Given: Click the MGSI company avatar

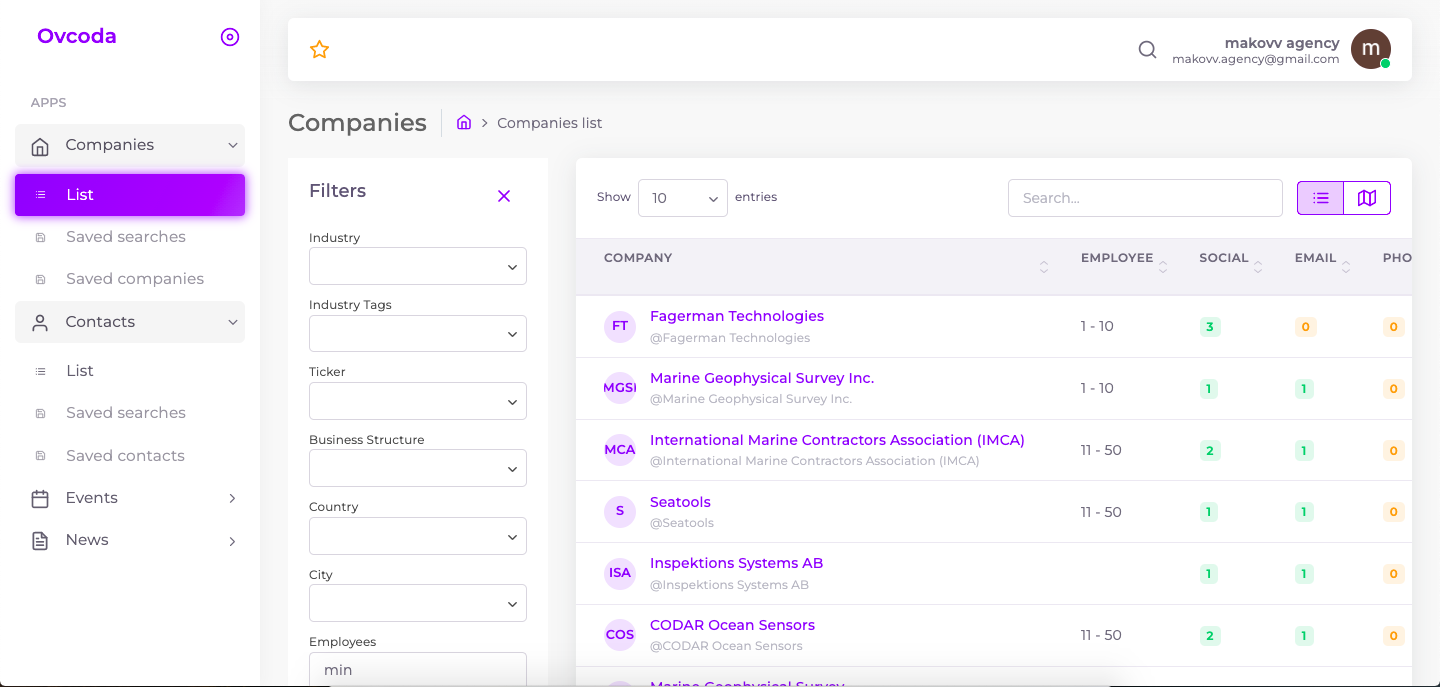Looking at the screenshot, I should pos(620,388).
